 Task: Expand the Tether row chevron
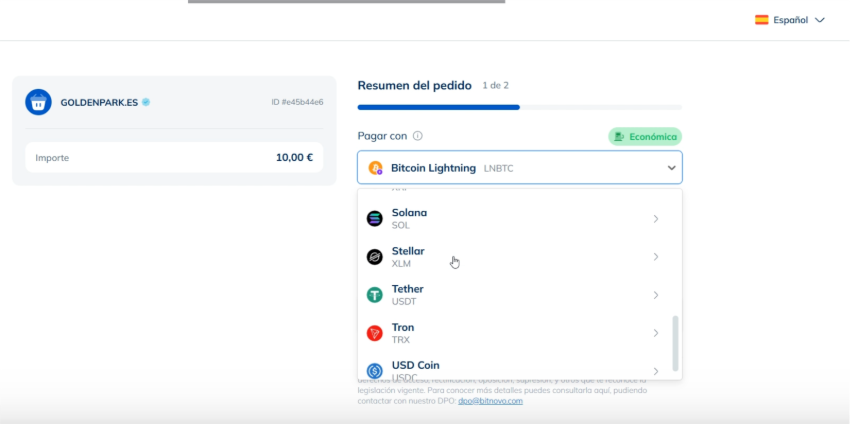pos(656,295)
